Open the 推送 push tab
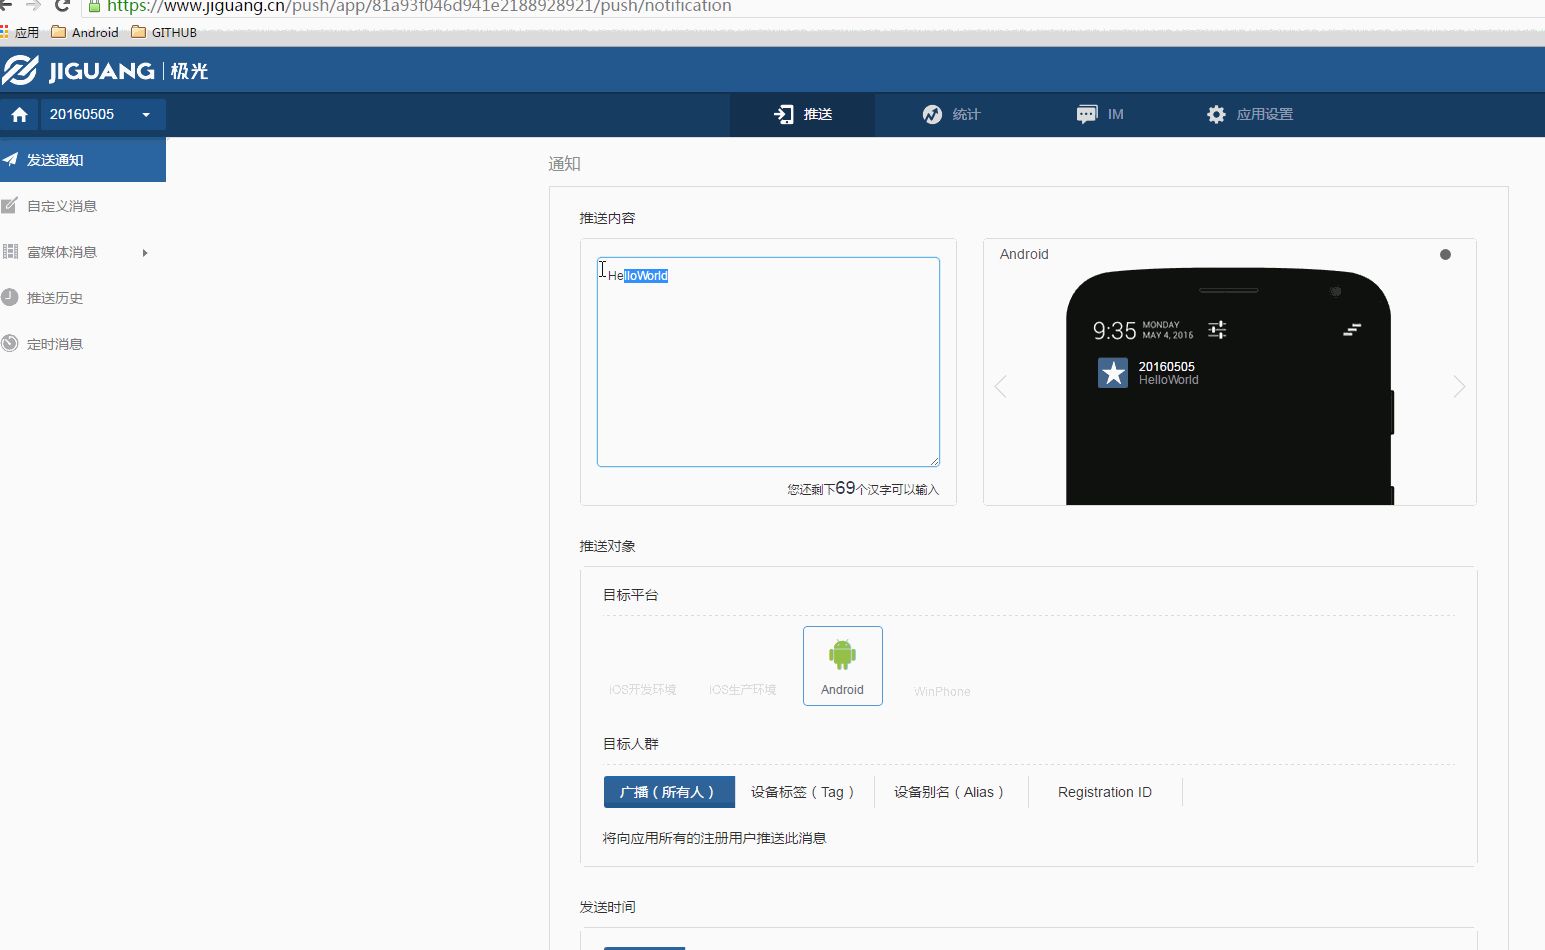 tap(802, 115)
